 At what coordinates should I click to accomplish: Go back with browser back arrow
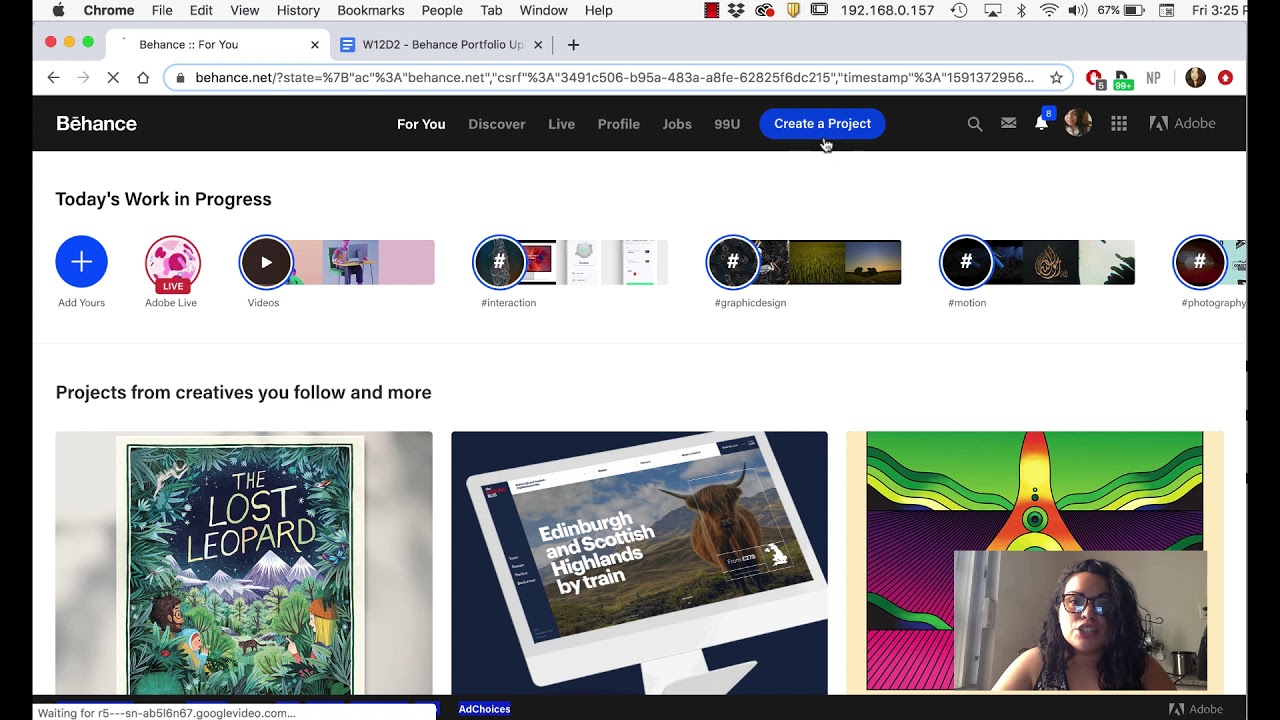pyautogui.click(x=53, y=78)
